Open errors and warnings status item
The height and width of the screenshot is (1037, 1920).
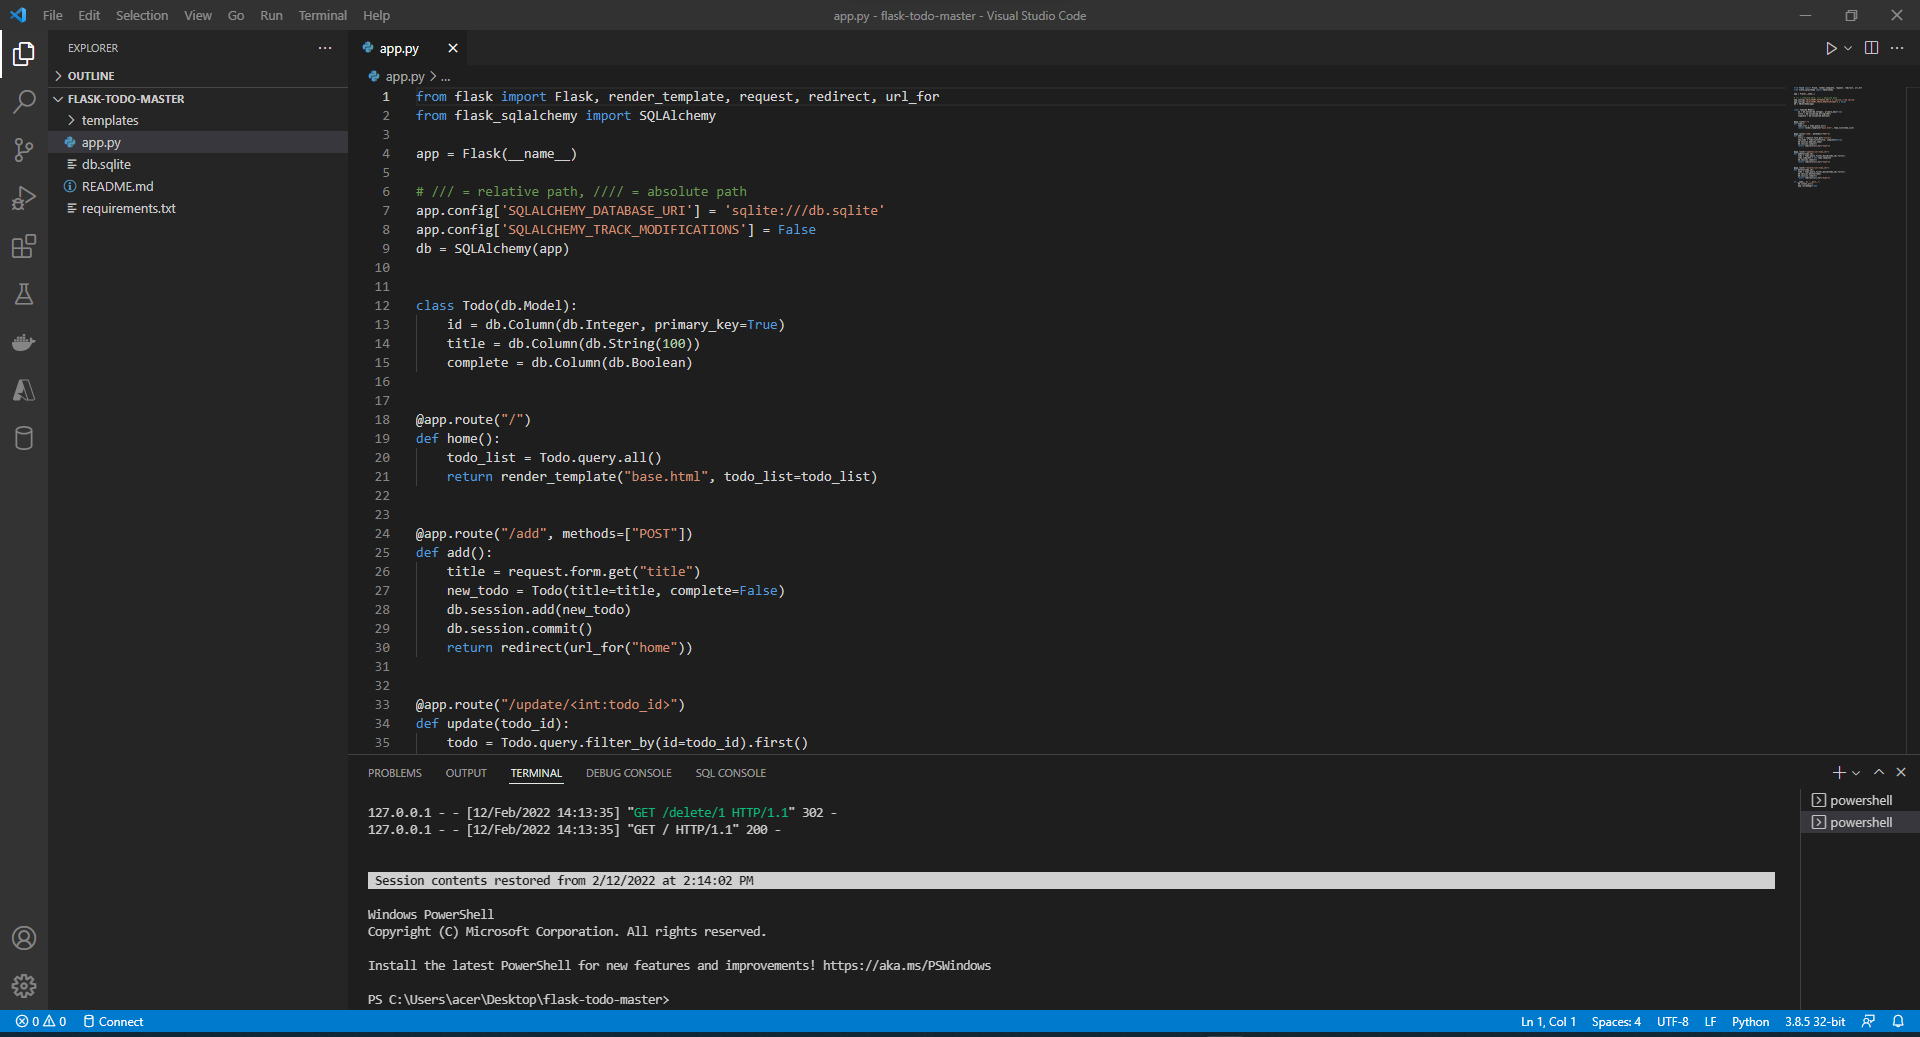click(41, 1021)
